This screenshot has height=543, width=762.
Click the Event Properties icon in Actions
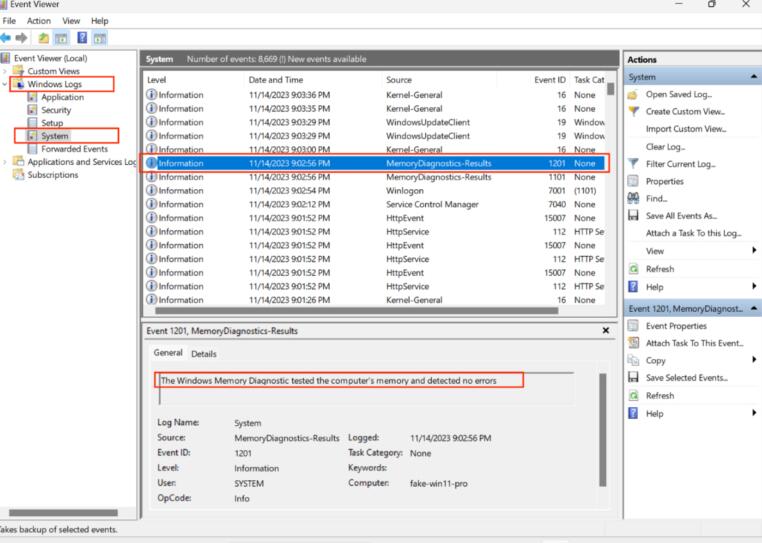click(x=634, y=326)
